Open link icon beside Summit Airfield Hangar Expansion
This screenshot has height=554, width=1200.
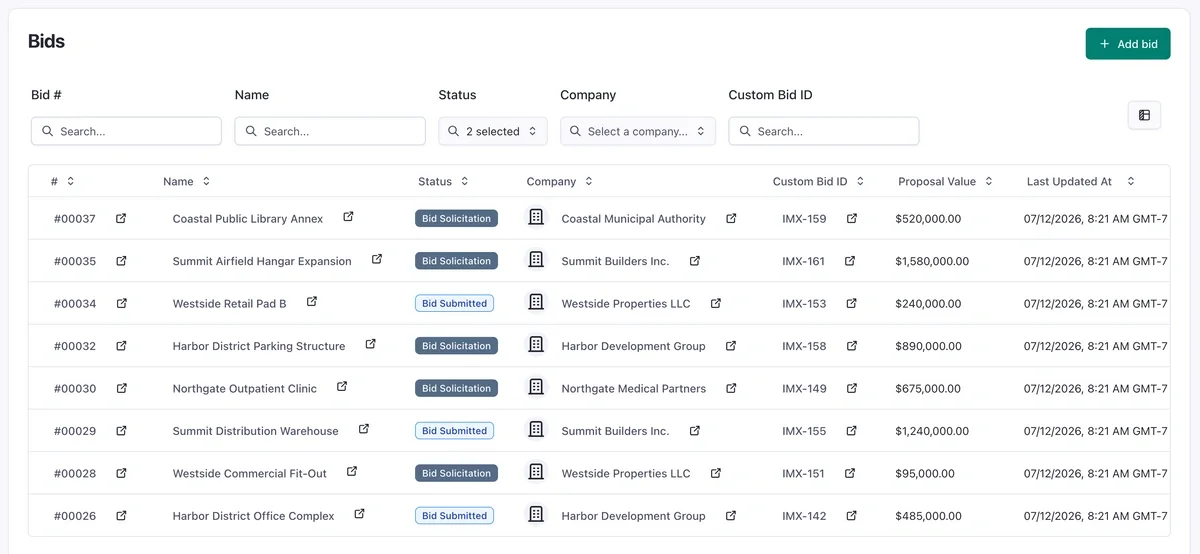pyautogui.click(x=377, y=259)
